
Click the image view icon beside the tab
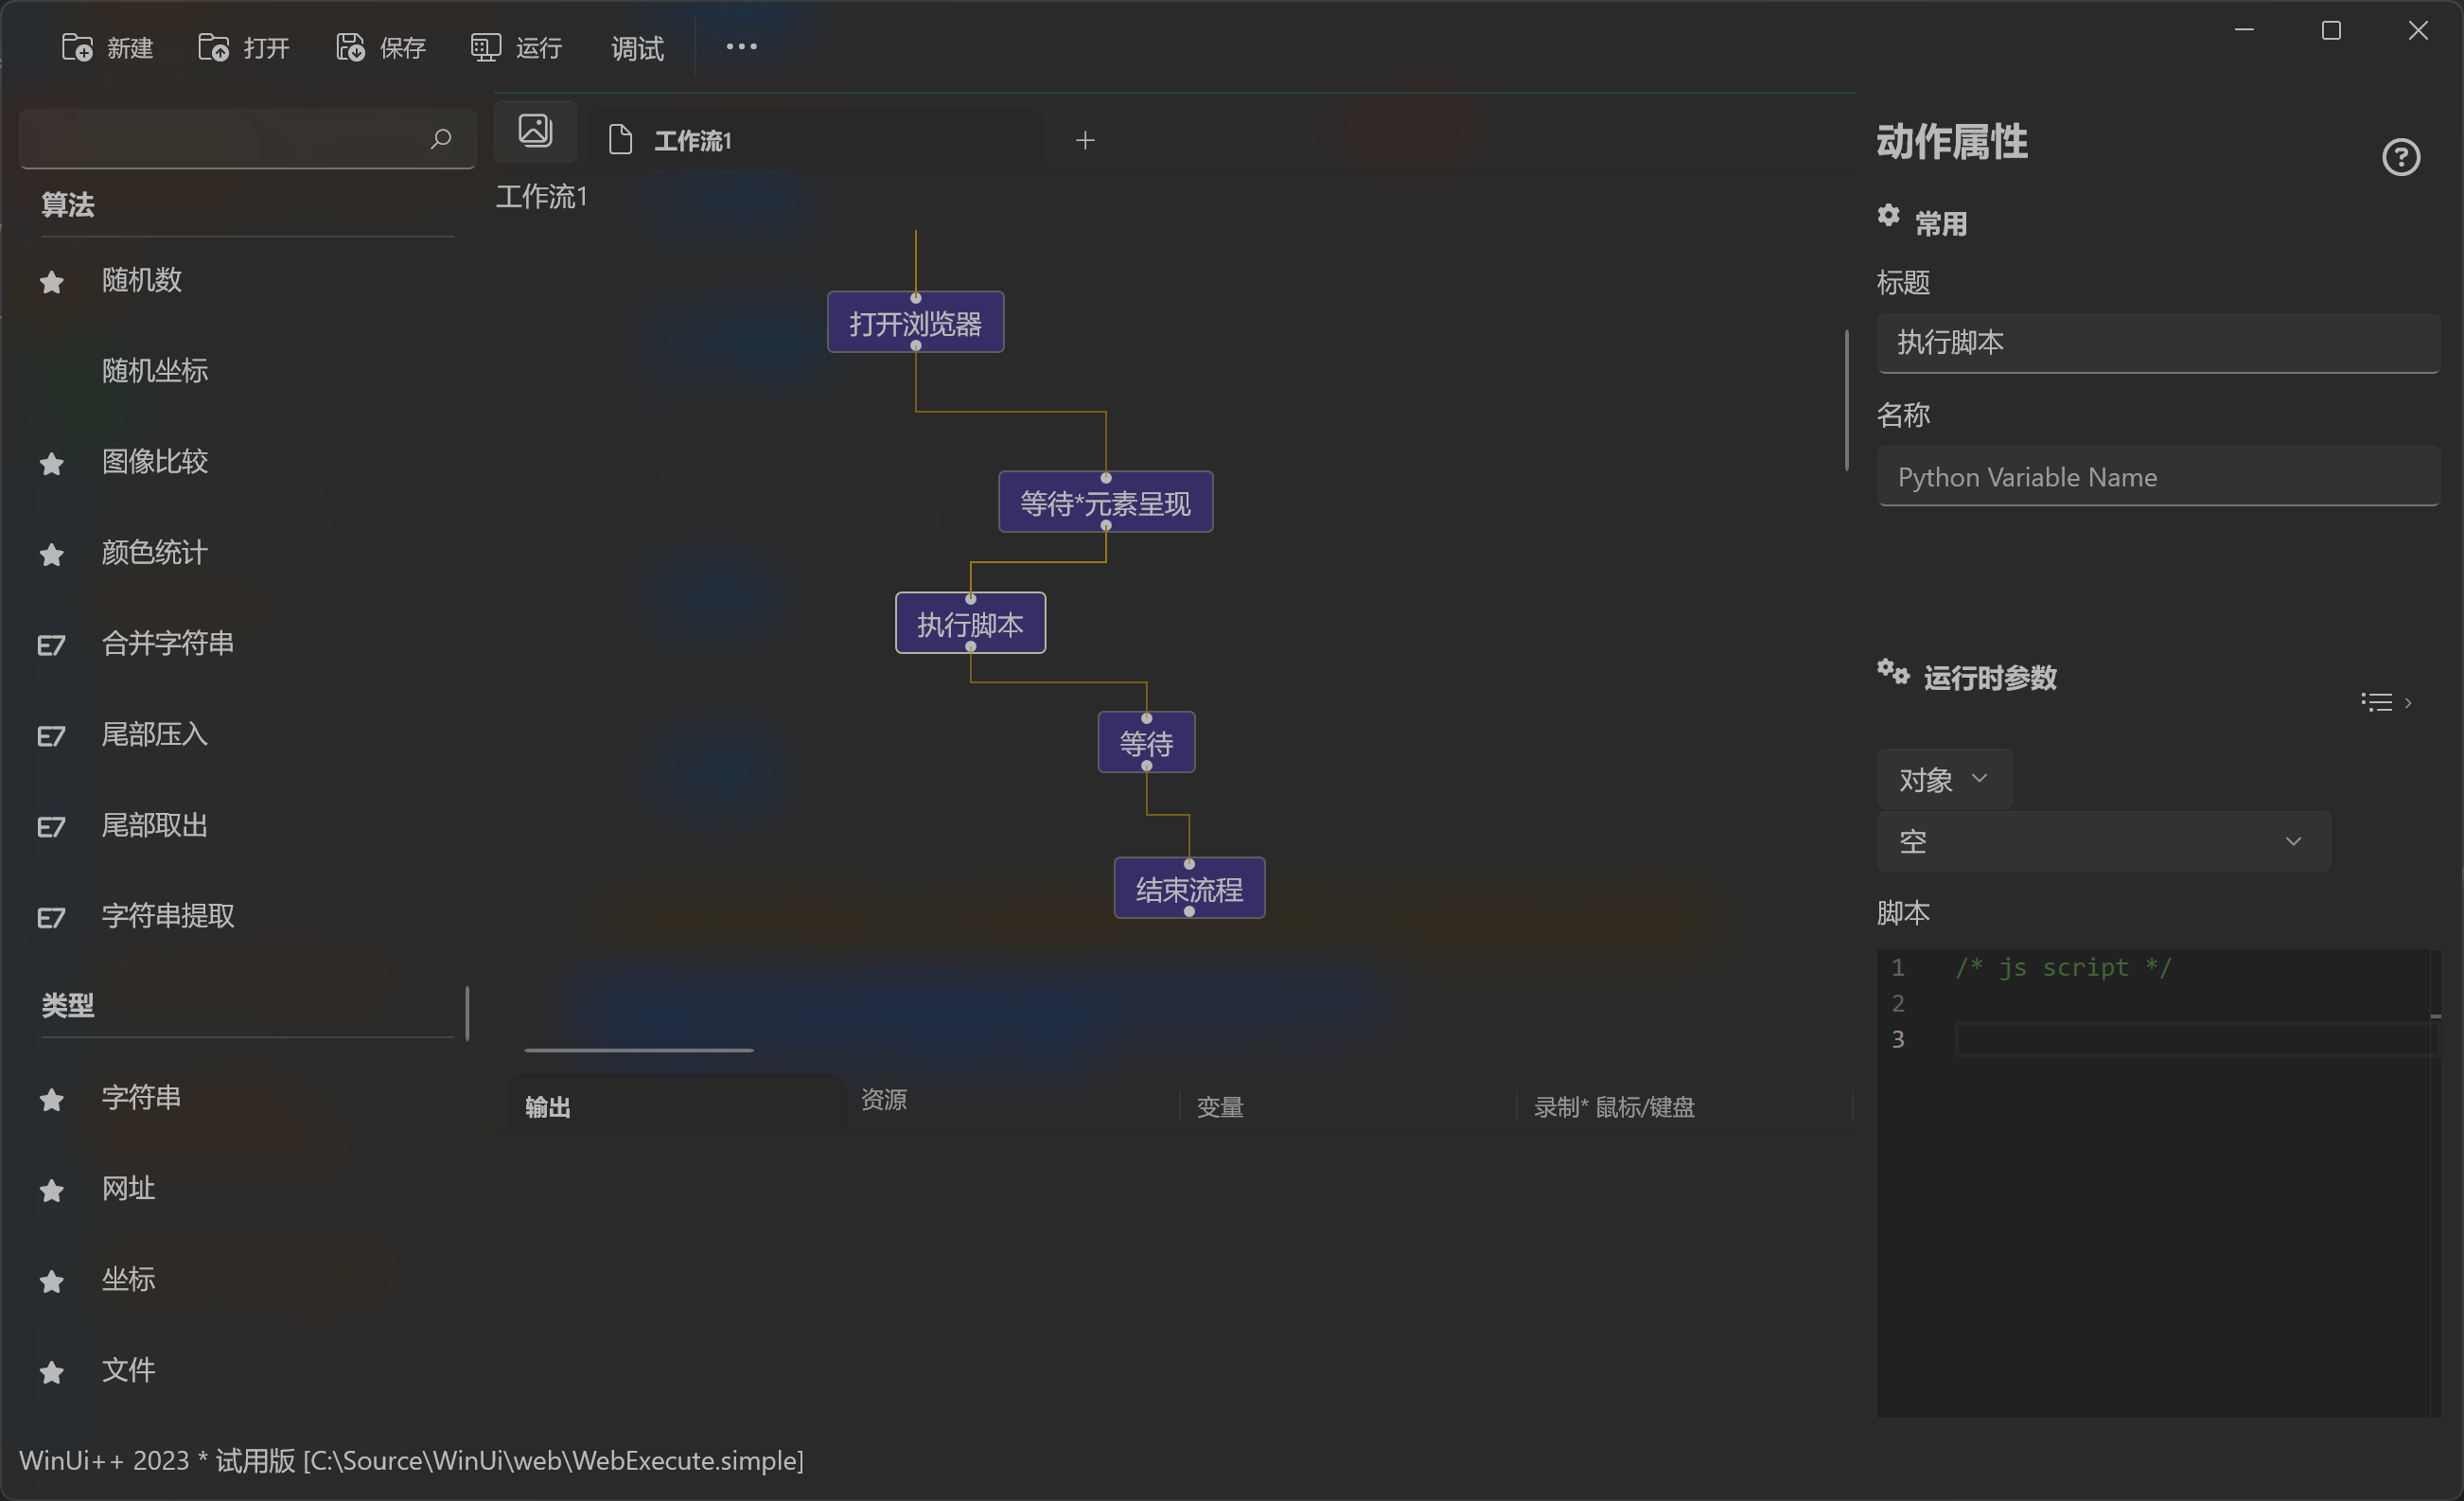coord(535,131)
